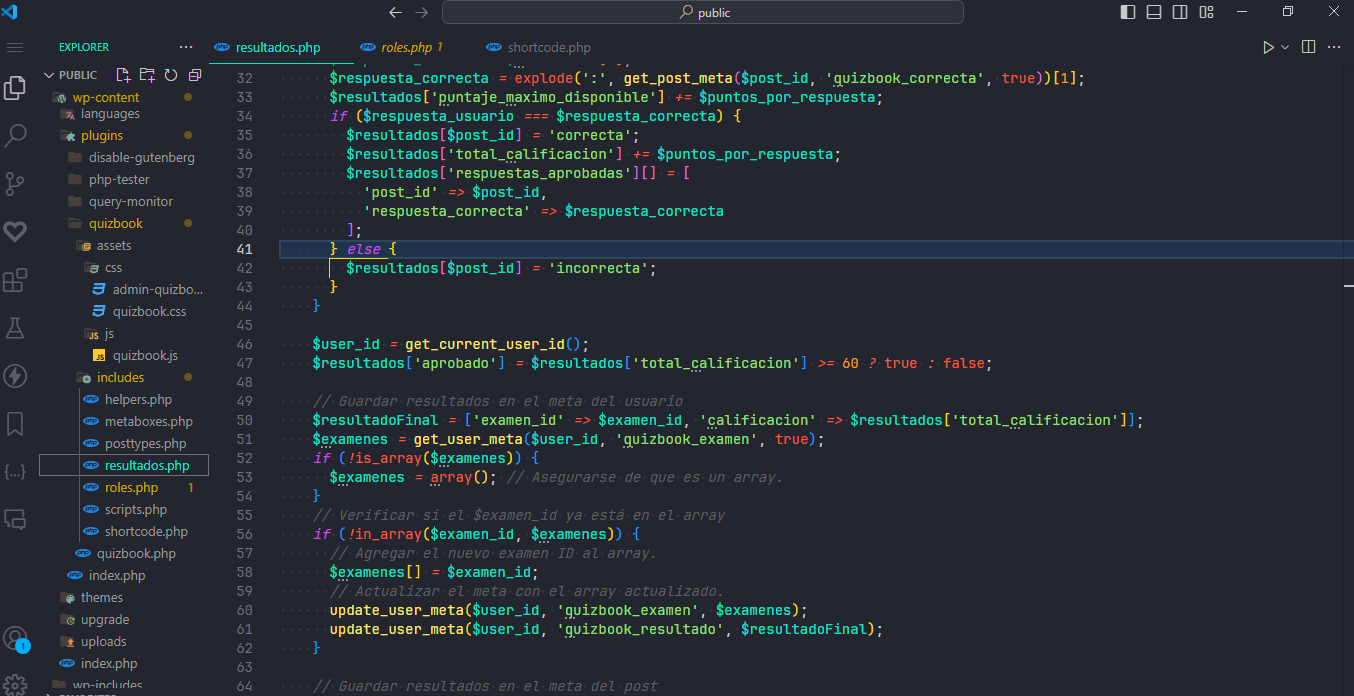Customize layout from title bar
Screen dimensions: 1354x696
point(1206,13)
